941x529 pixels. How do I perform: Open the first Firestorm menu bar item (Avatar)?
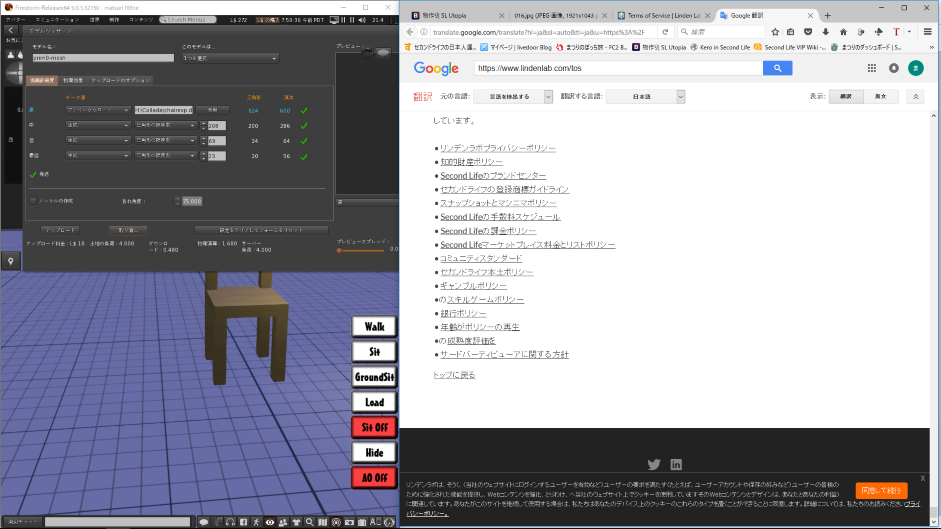[16, 20]
